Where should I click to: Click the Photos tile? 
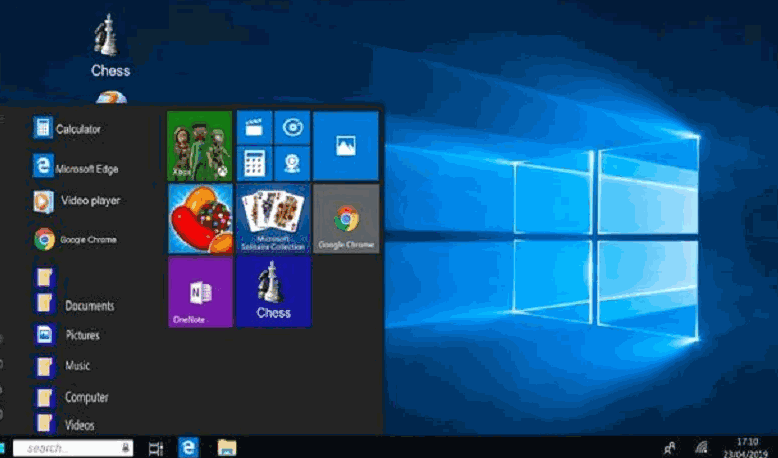point(345,145)
